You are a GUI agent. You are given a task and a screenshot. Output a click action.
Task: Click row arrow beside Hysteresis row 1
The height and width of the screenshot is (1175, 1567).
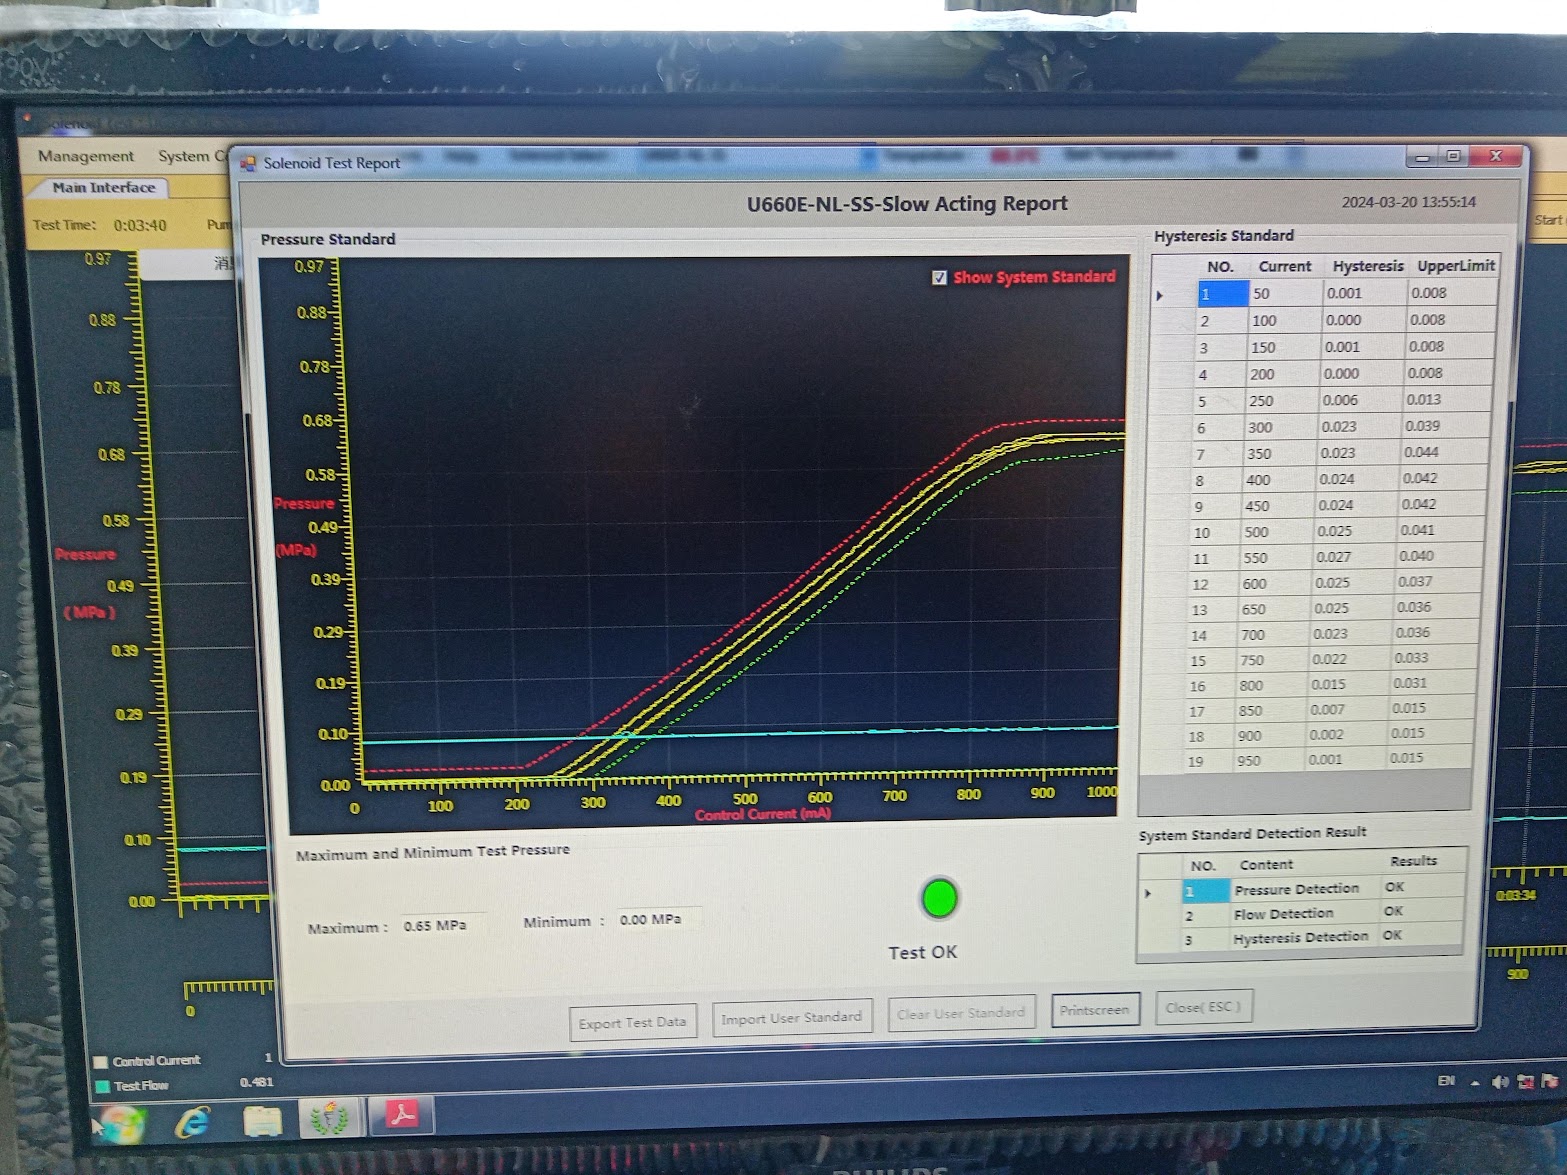(1160, 296)
